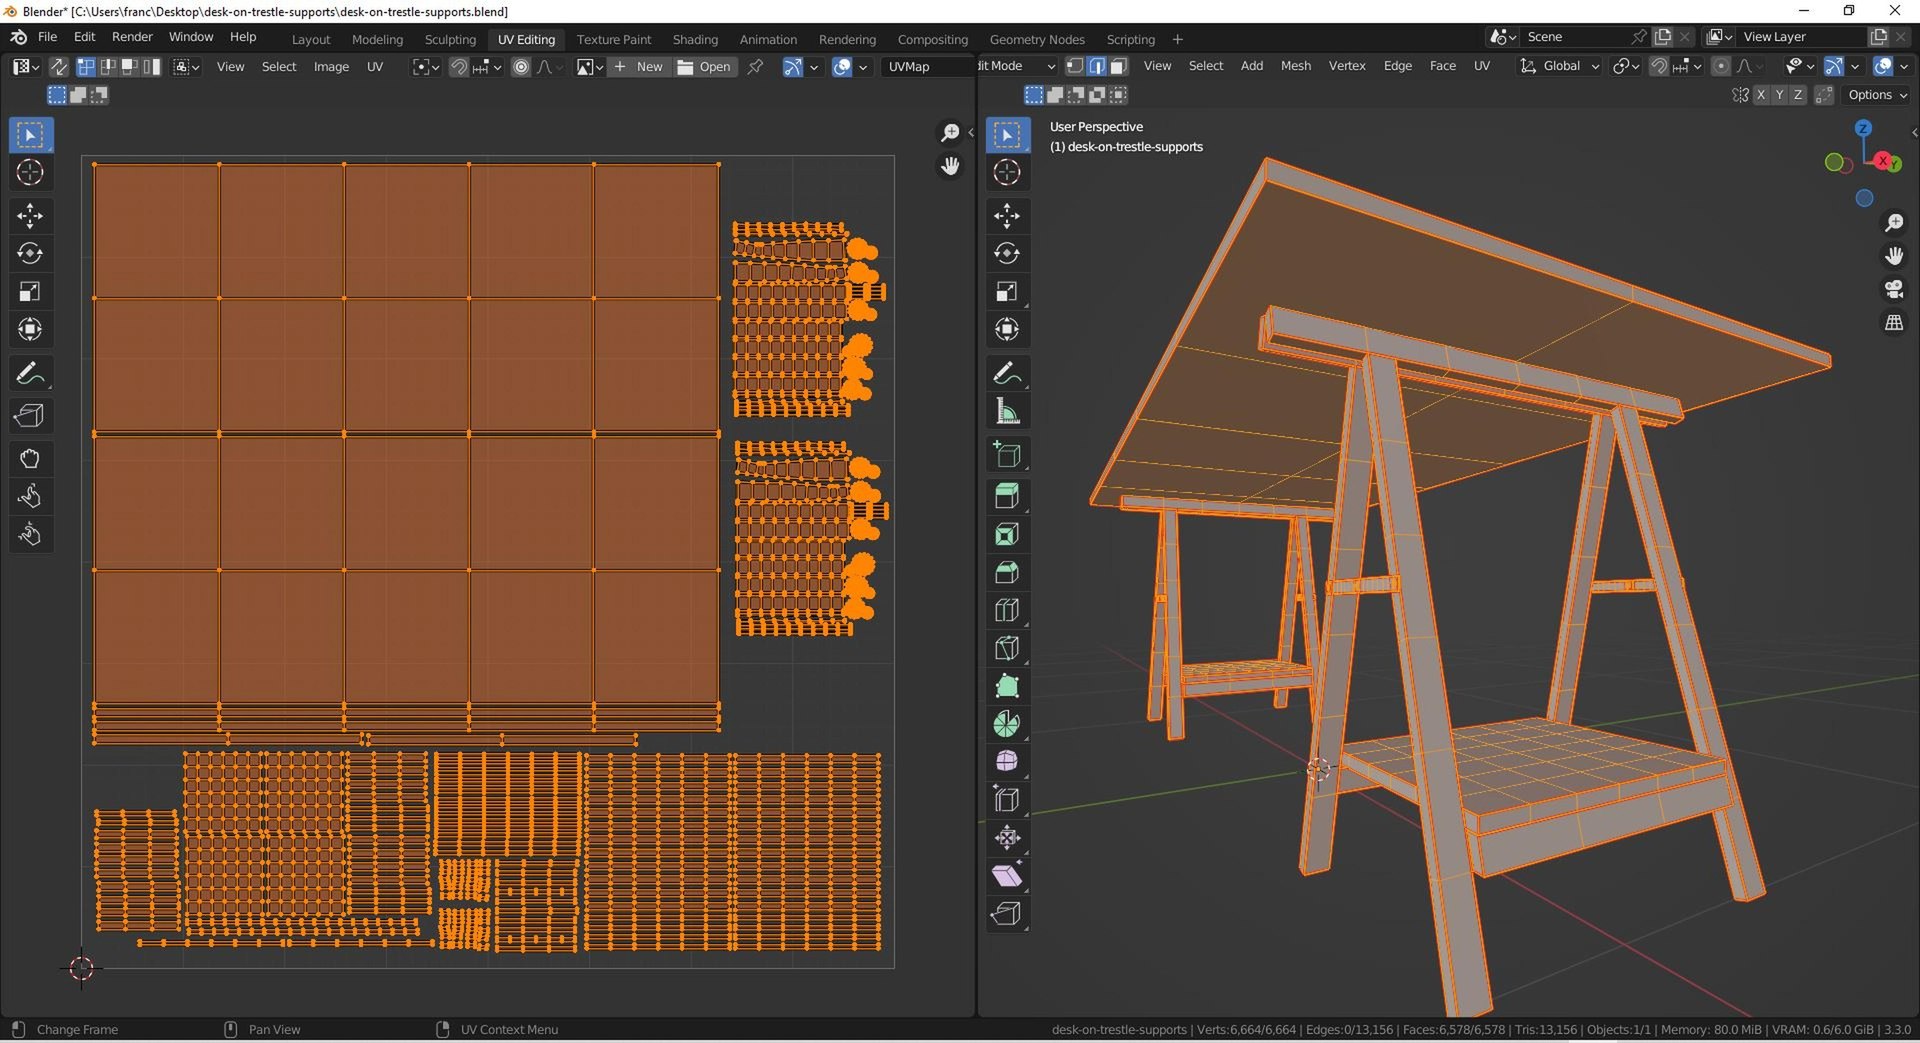1920x1043 pixels.
Task: Open UV overlays dropdown arrow
Action: point(863,67)
